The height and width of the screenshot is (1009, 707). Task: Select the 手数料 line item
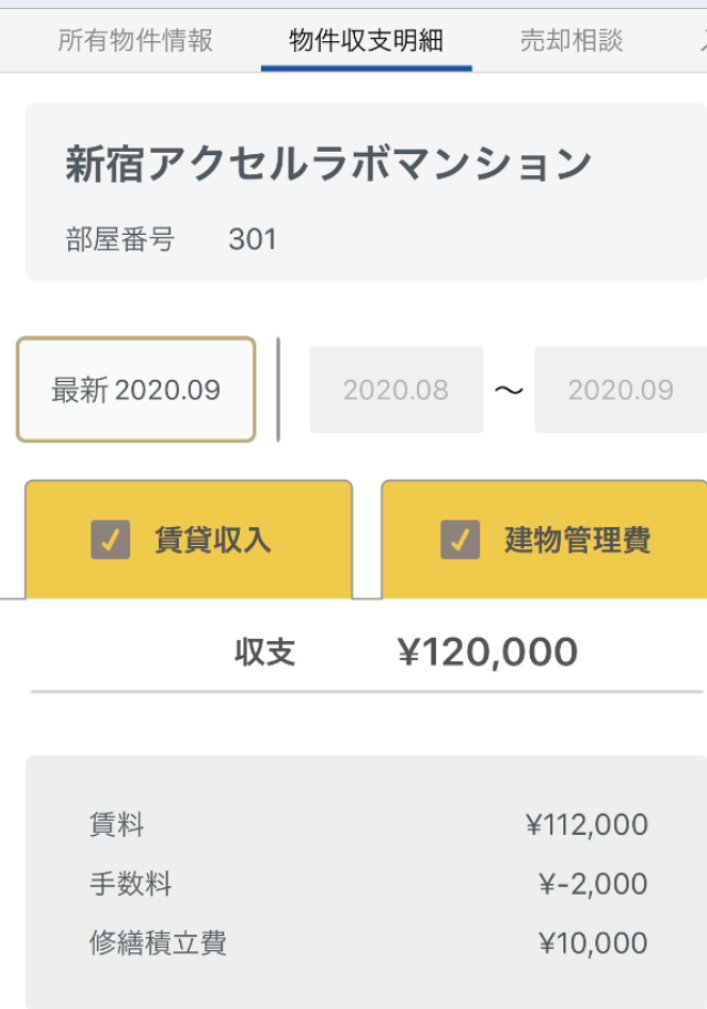[131, 884]
